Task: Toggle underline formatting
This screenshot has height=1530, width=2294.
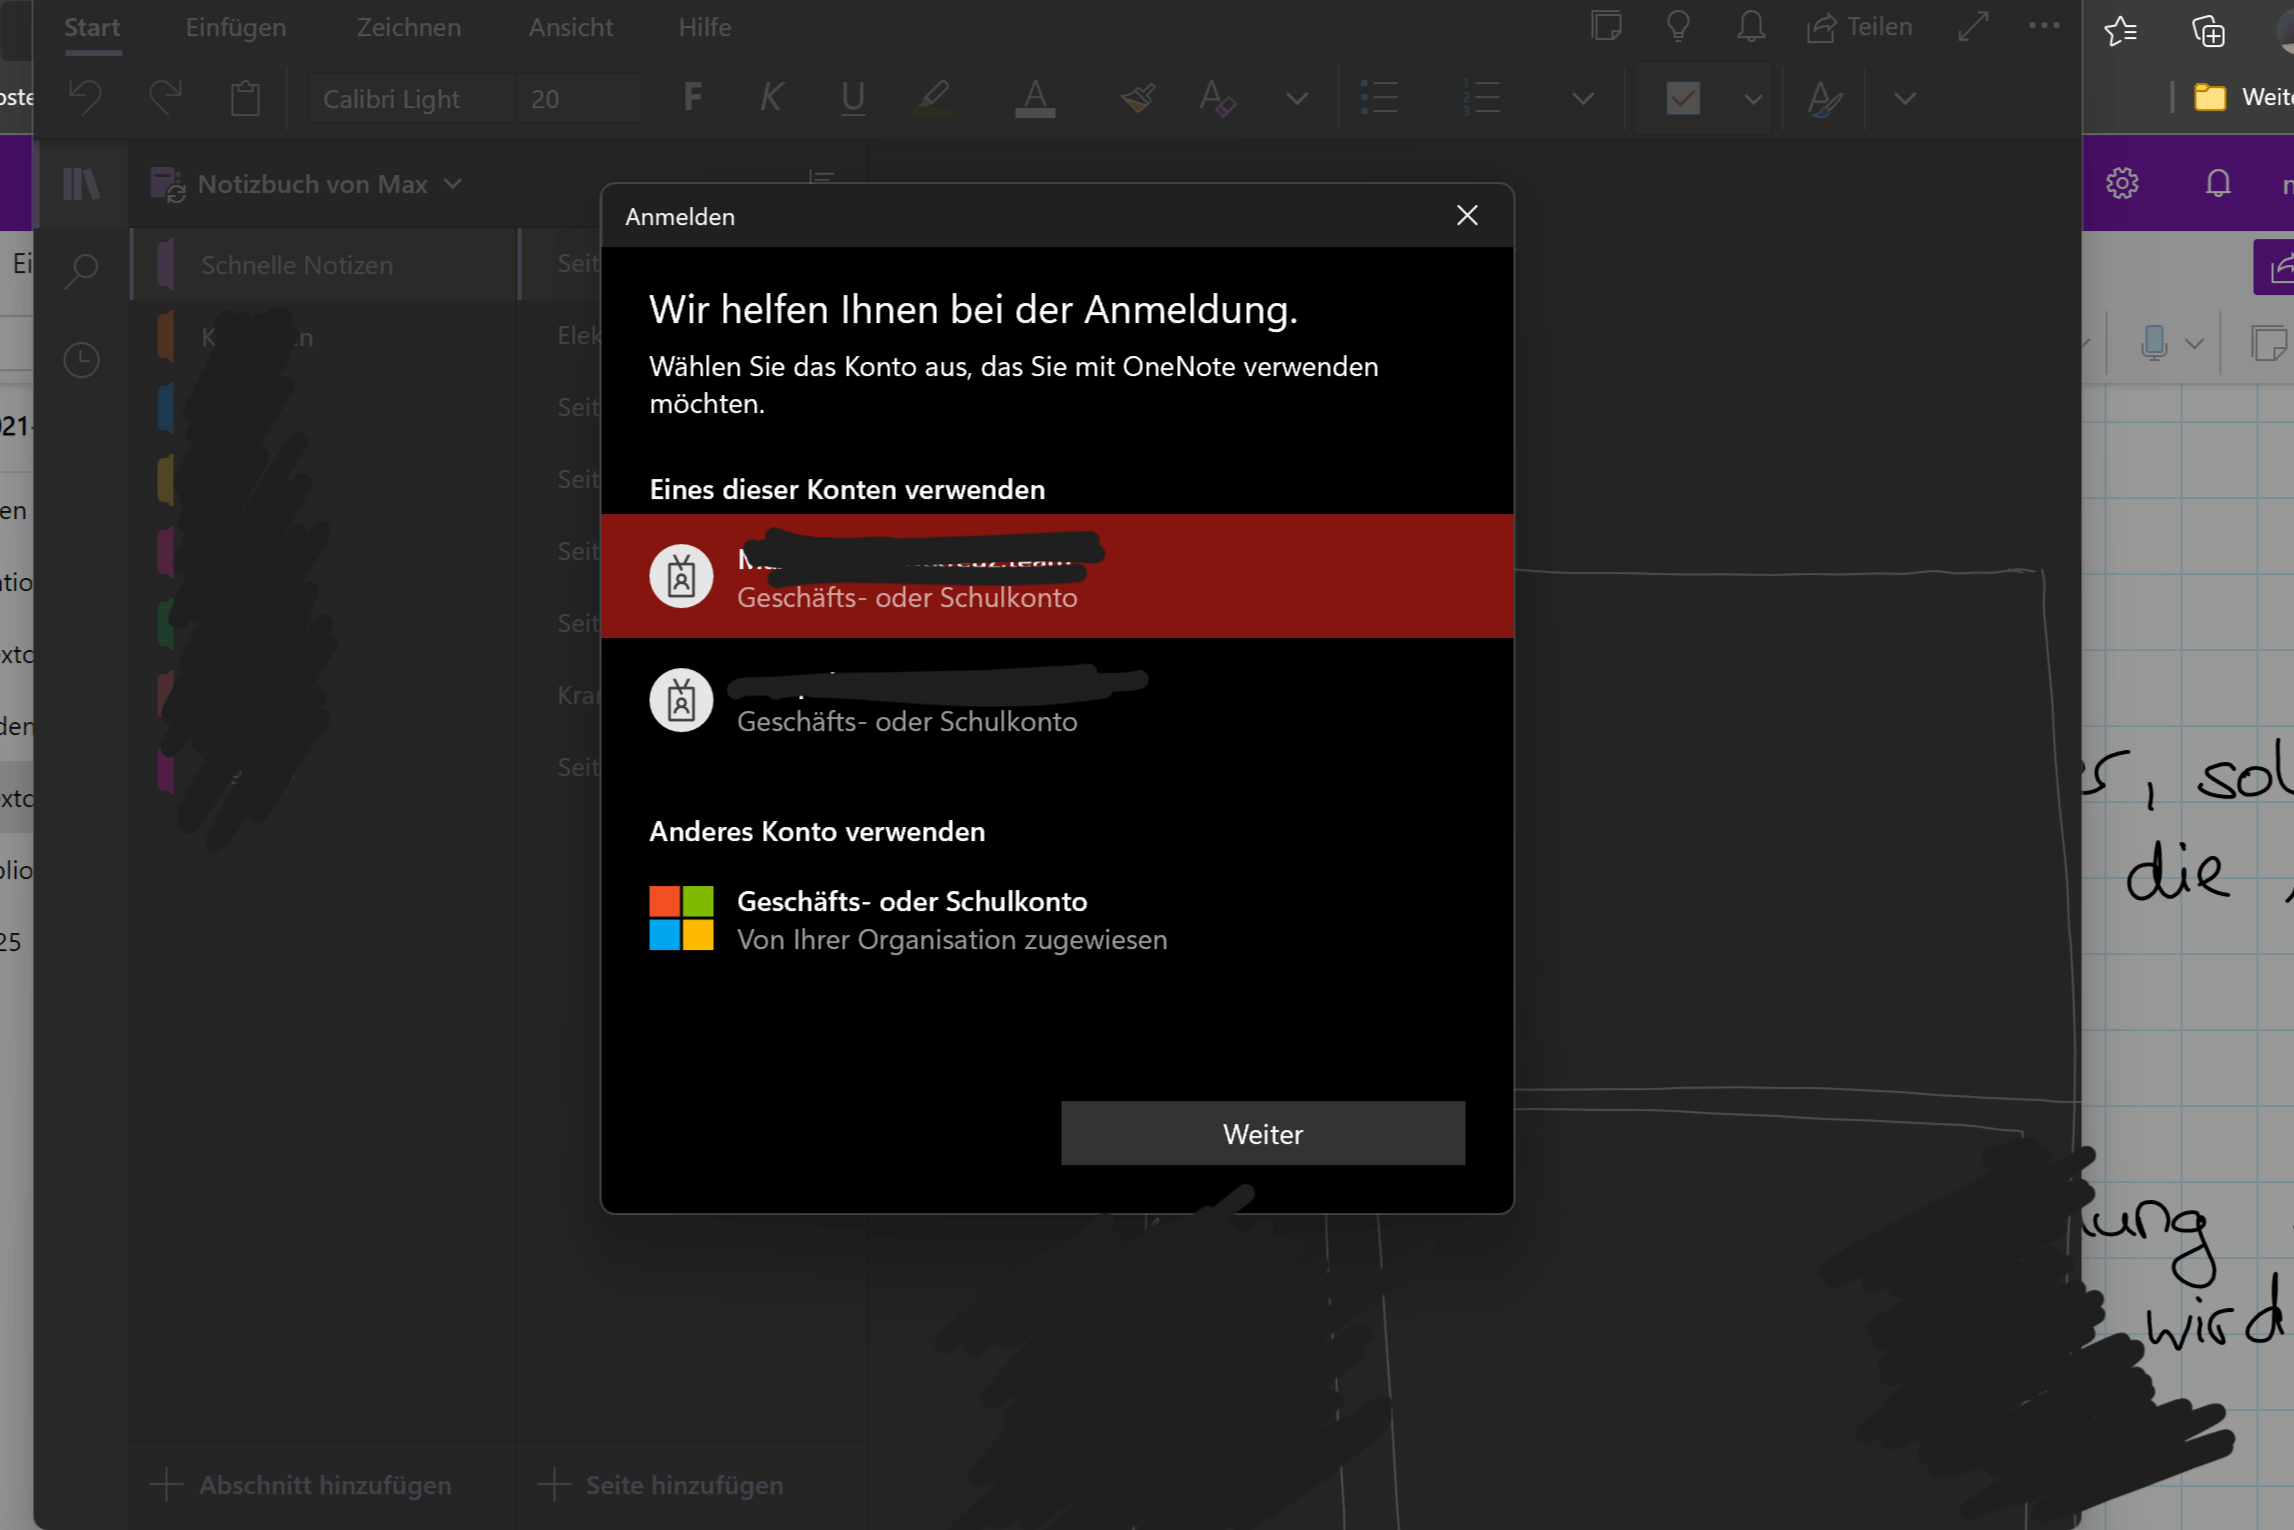Action: click(x=852, y=98)
